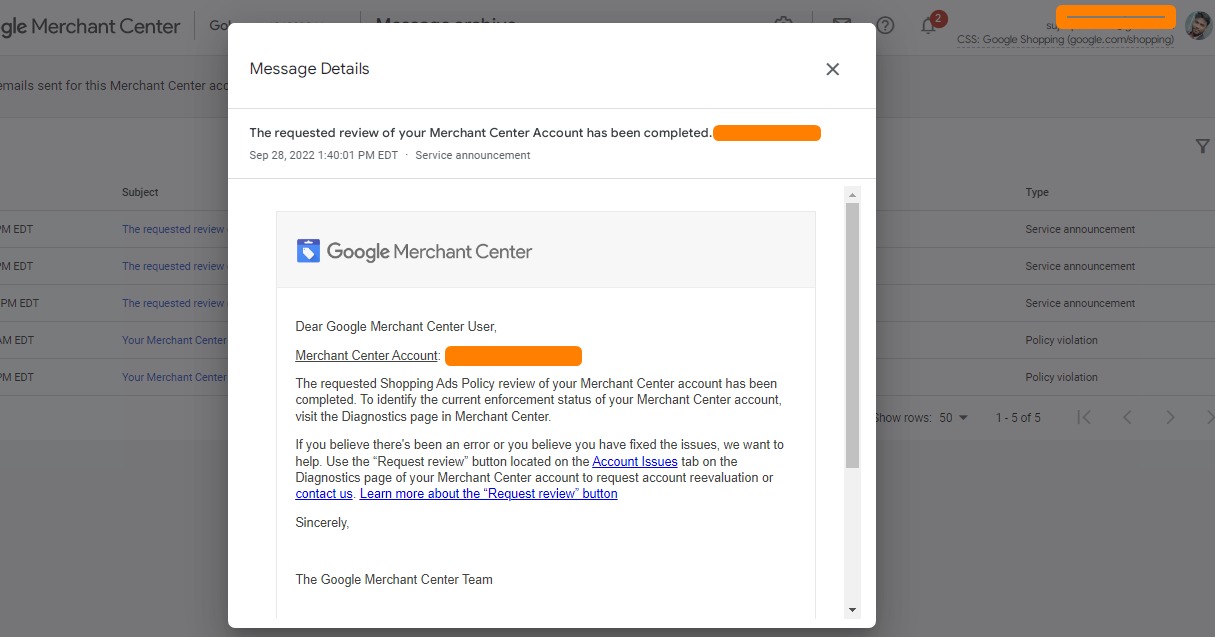Open 'Learn more about the Request review button' link
Viewport: 1215px width, 637px height.
(489, 494)
